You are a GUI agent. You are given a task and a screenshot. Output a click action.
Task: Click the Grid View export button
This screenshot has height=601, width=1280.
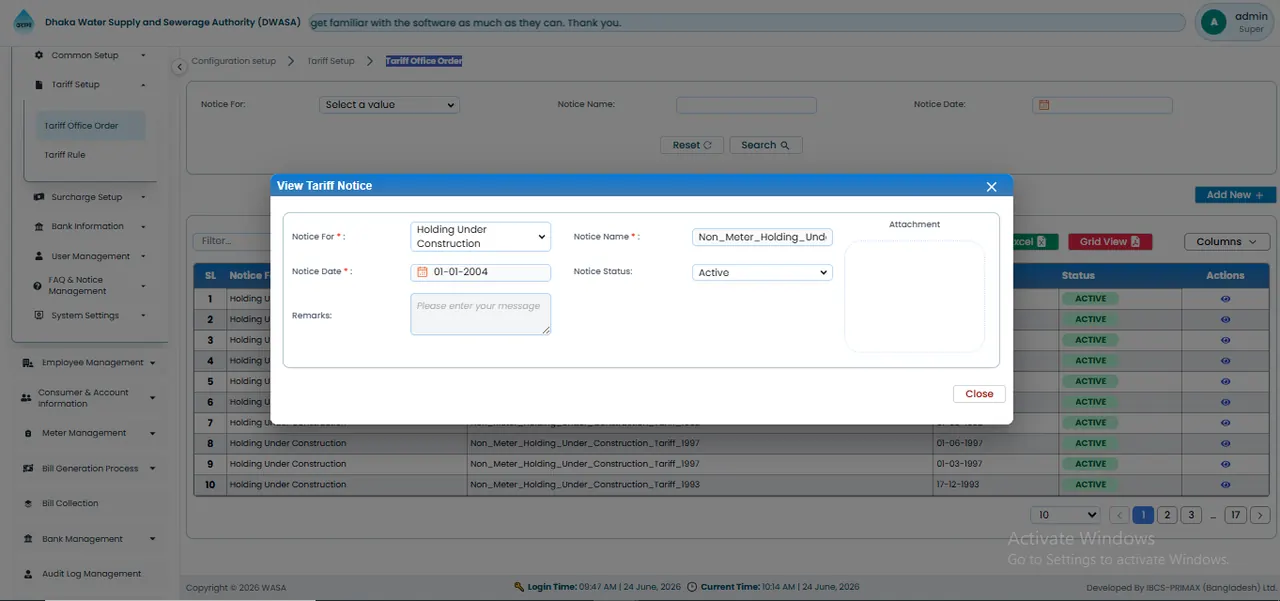pos(1110,242)
